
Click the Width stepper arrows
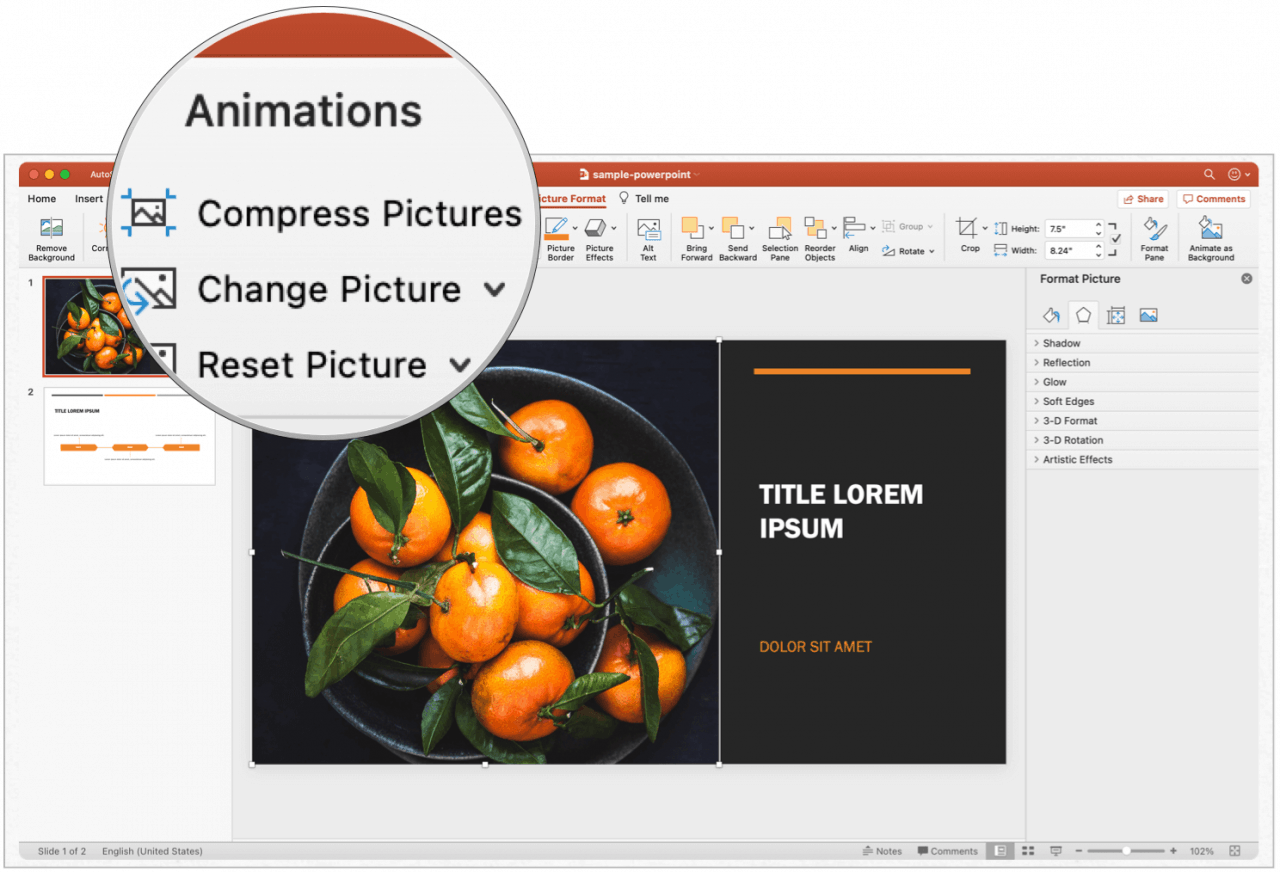click(1099, 250)
